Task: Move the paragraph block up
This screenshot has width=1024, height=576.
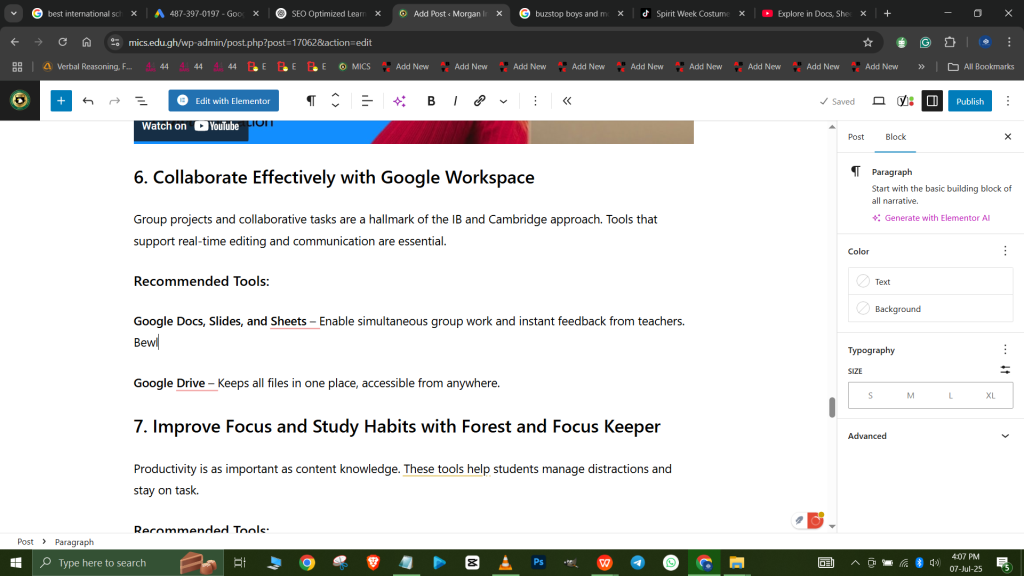Action: pos(336,95)
